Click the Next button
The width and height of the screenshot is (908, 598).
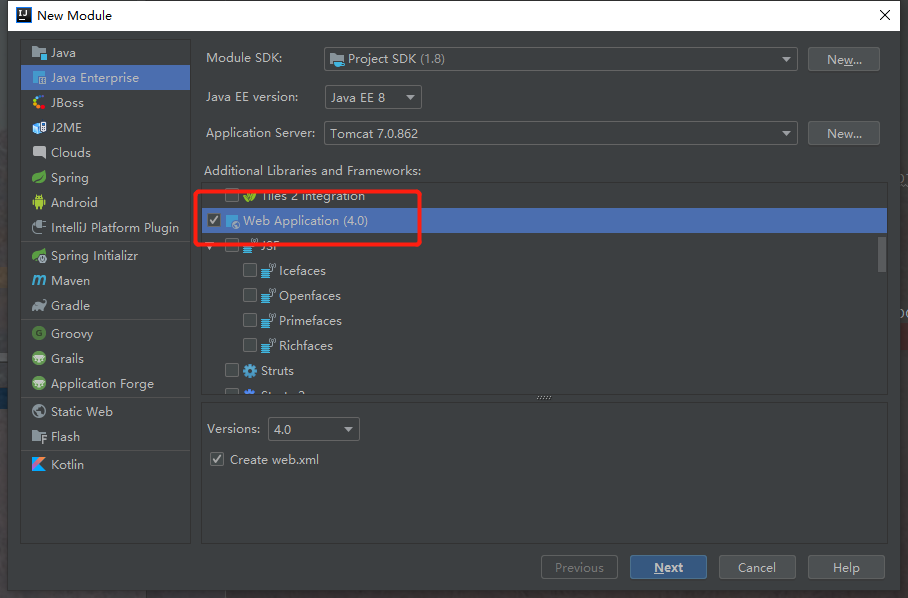[668, 567]
